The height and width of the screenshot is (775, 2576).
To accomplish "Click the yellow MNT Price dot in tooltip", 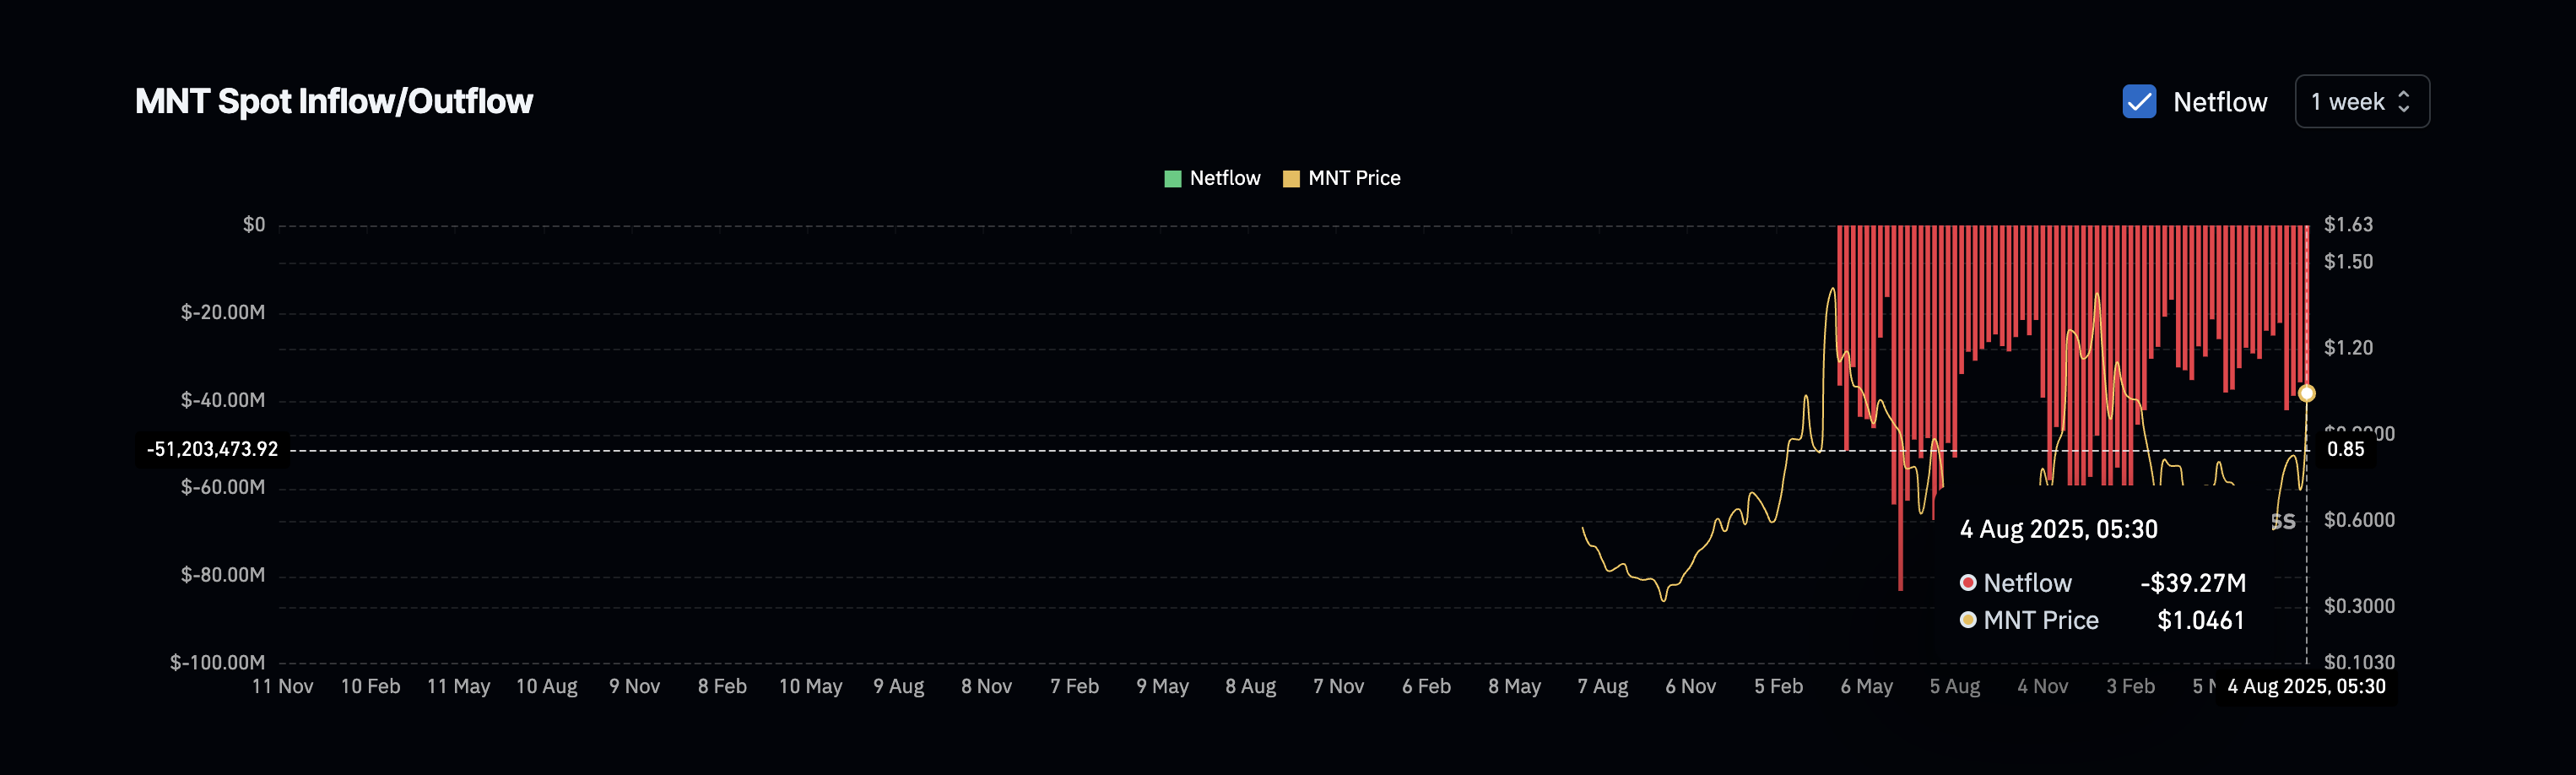I will [x=1967, y=620].
